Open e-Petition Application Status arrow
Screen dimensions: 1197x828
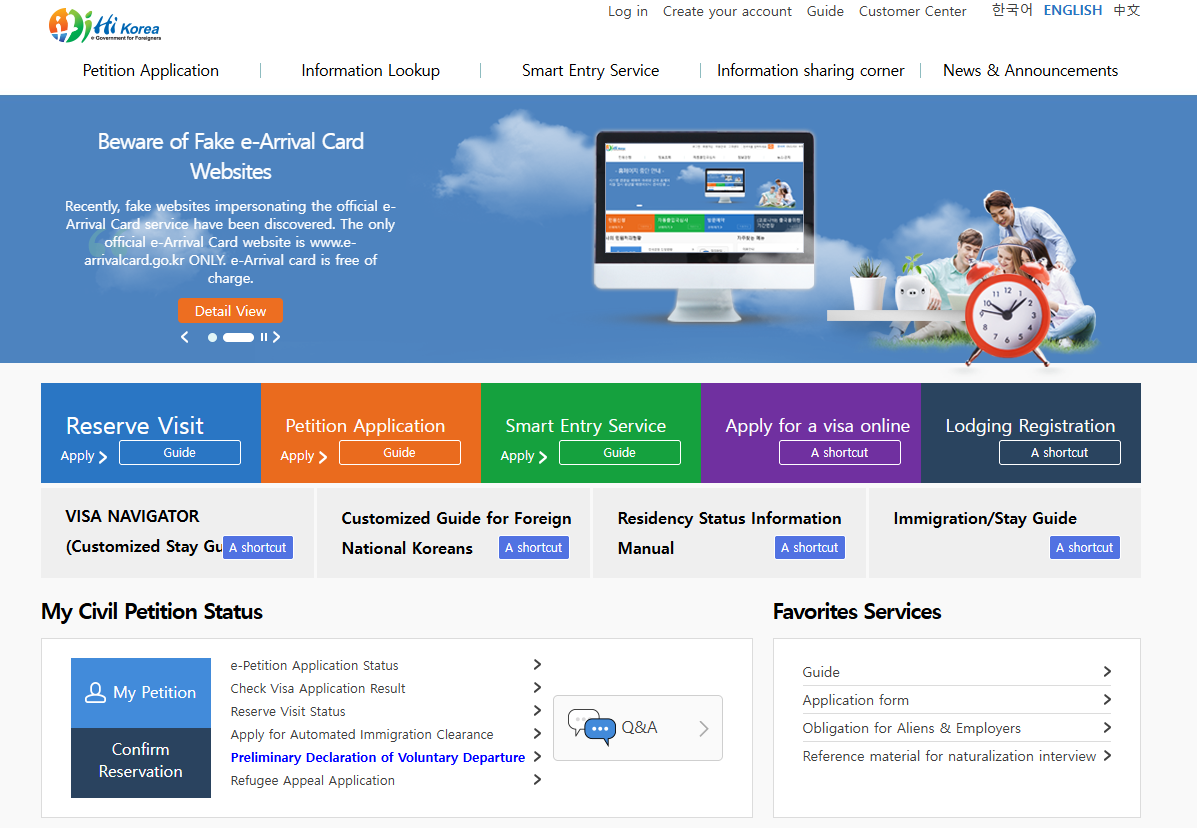(x=537, y=665)
